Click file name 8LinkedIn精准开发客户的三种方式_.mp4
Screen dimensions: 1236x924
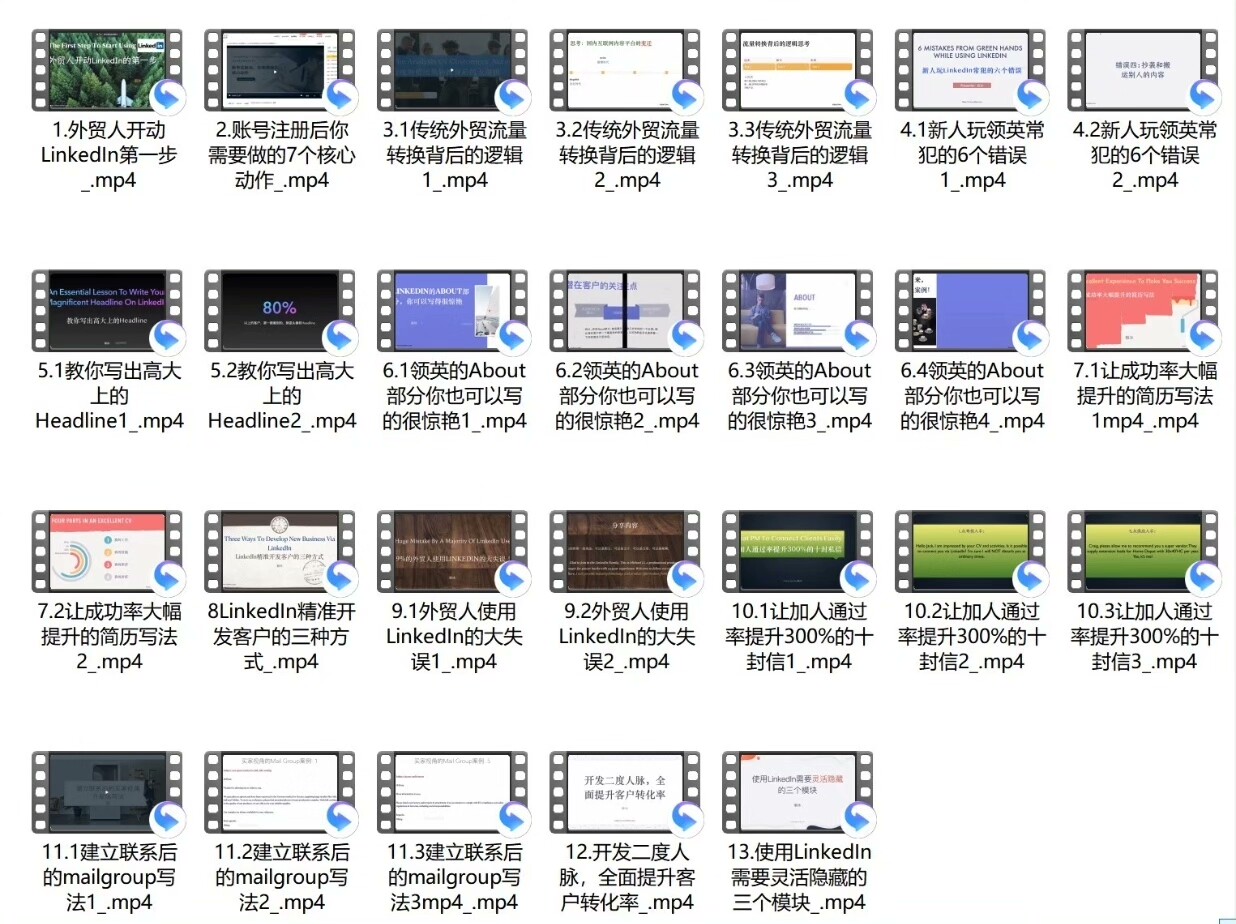[281, 637]
